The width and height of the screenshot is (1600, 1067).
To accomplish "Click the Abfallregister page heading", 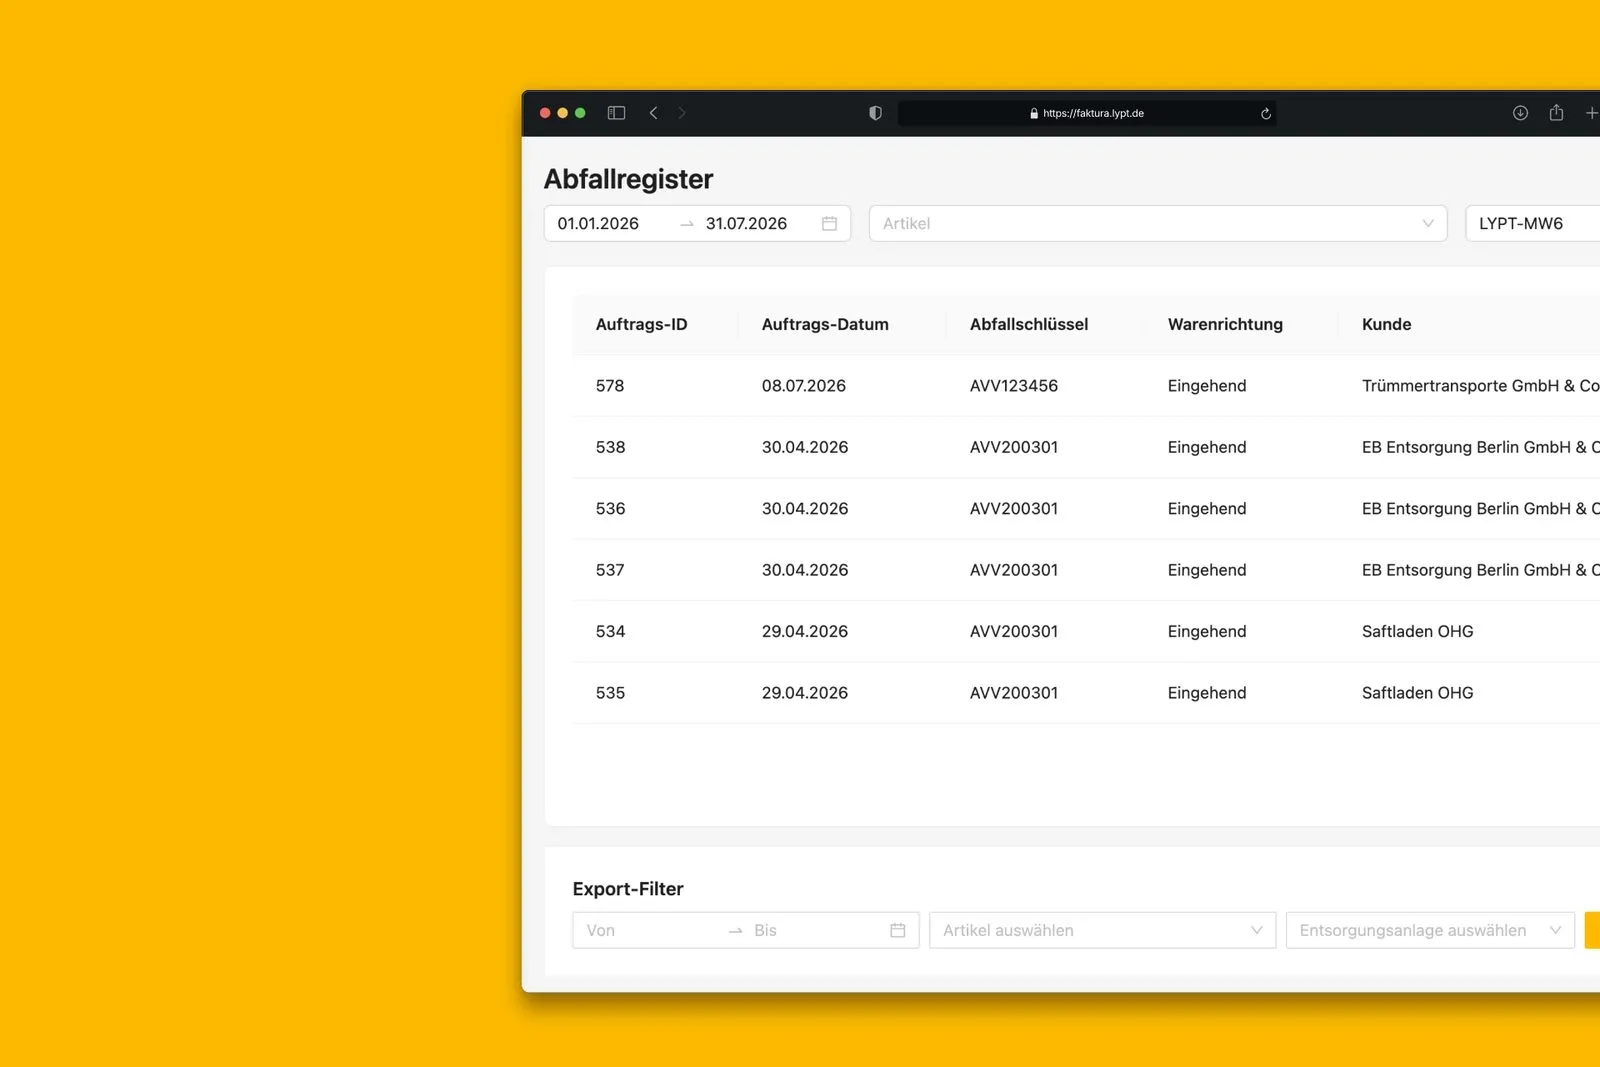I will [628, 179].
